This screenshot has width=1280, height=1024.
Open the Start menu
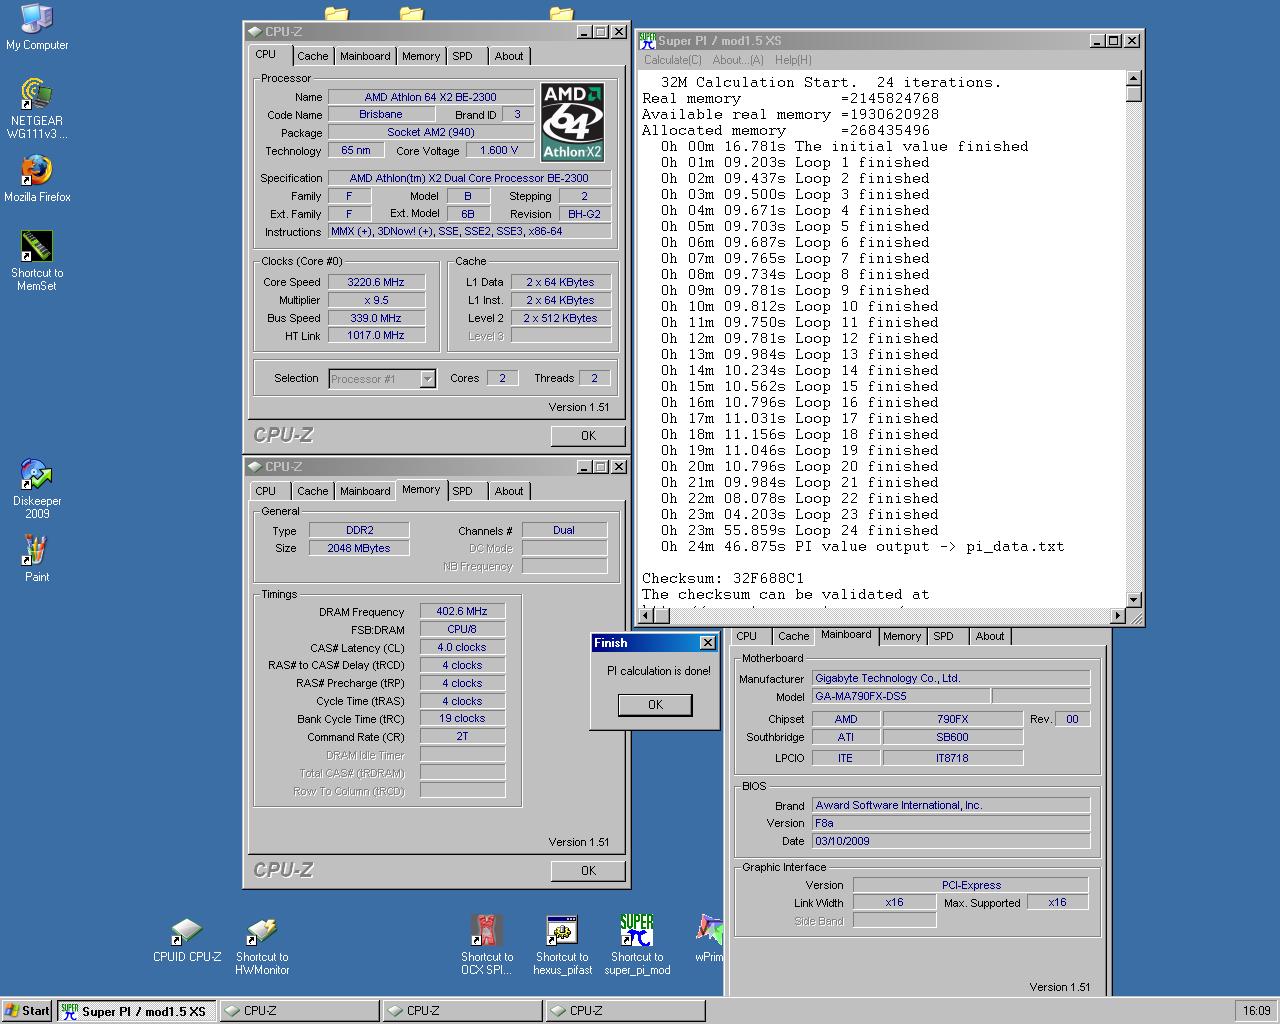(x=27, y=1011)
